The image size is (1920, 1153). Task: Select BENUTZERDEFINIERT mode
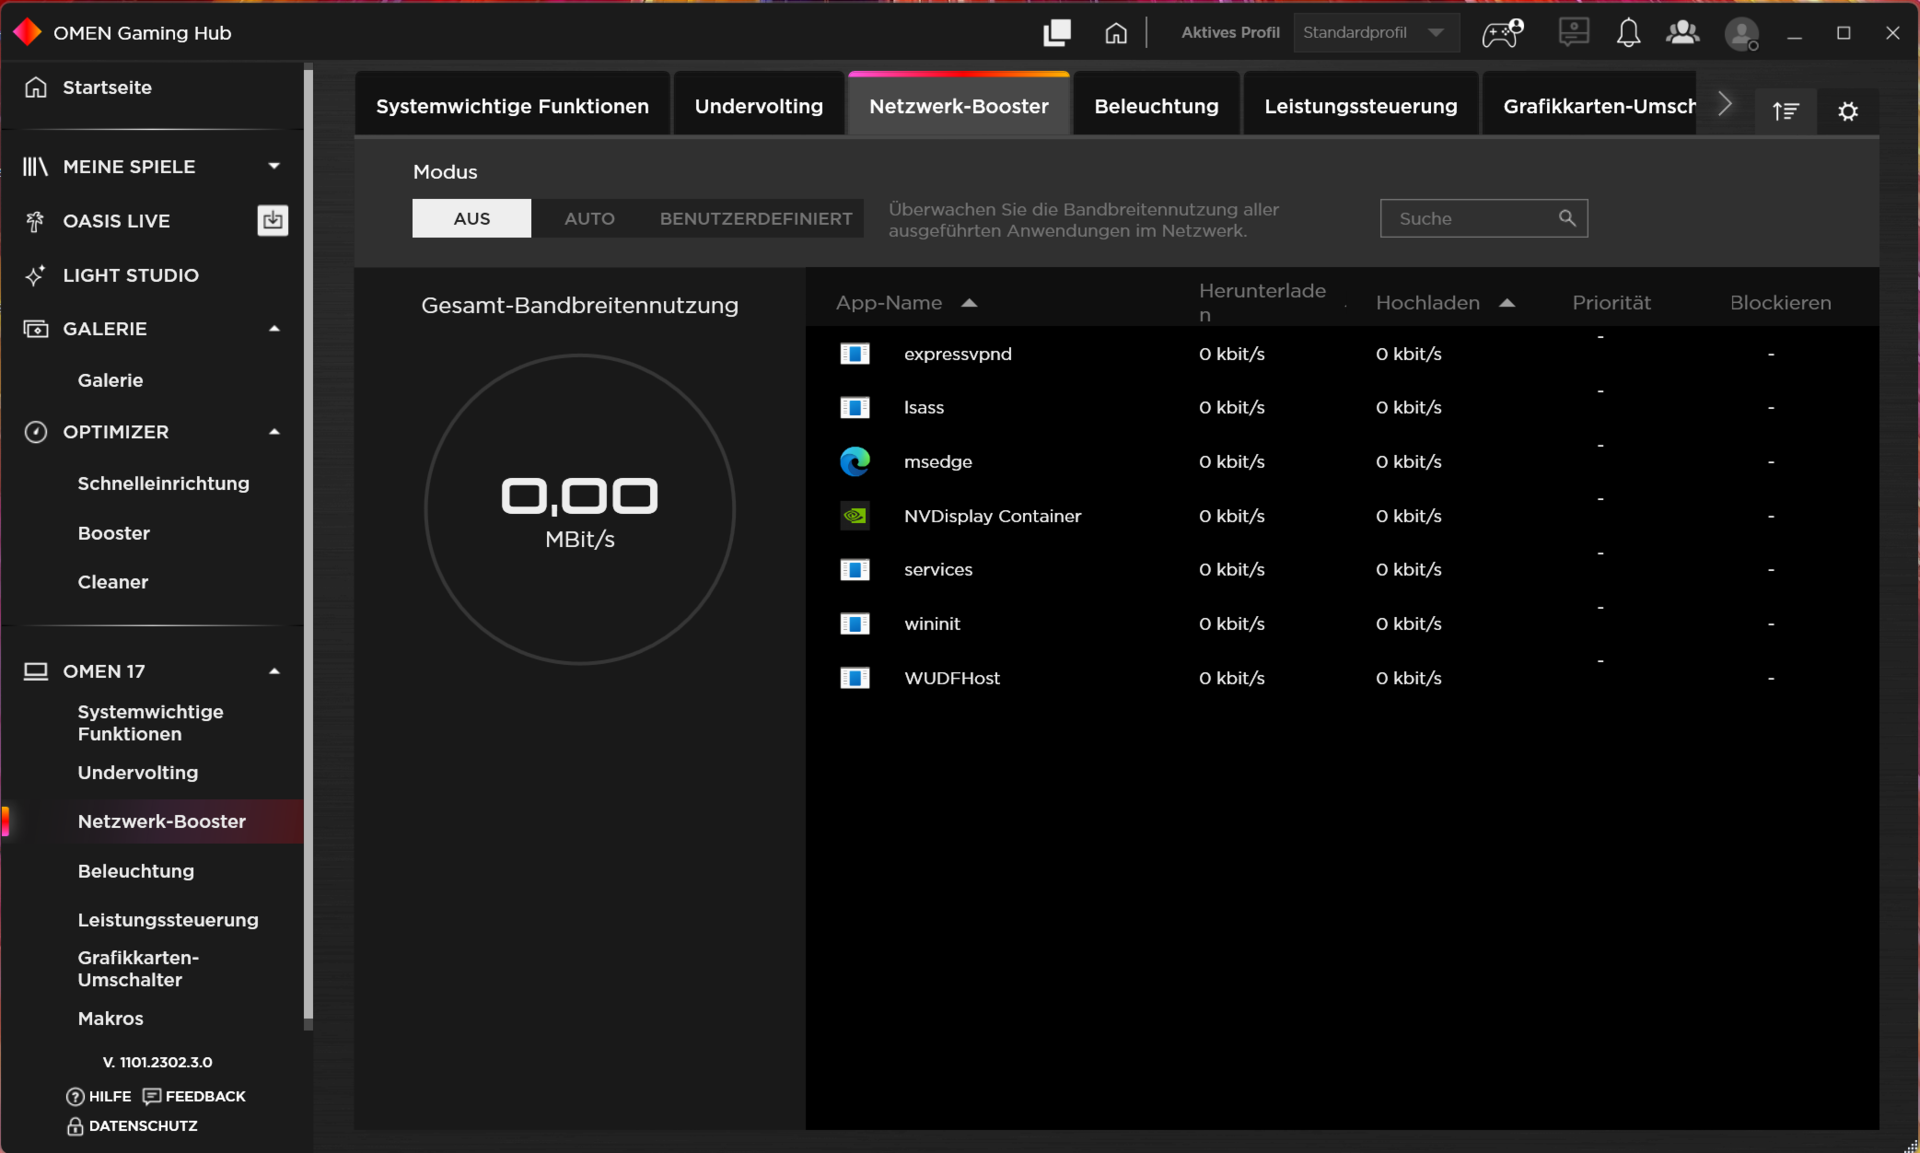(x=756, y=218)
